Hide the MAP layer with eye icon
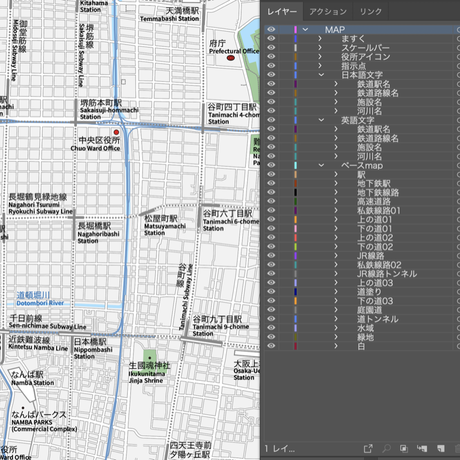 (271, 29)
